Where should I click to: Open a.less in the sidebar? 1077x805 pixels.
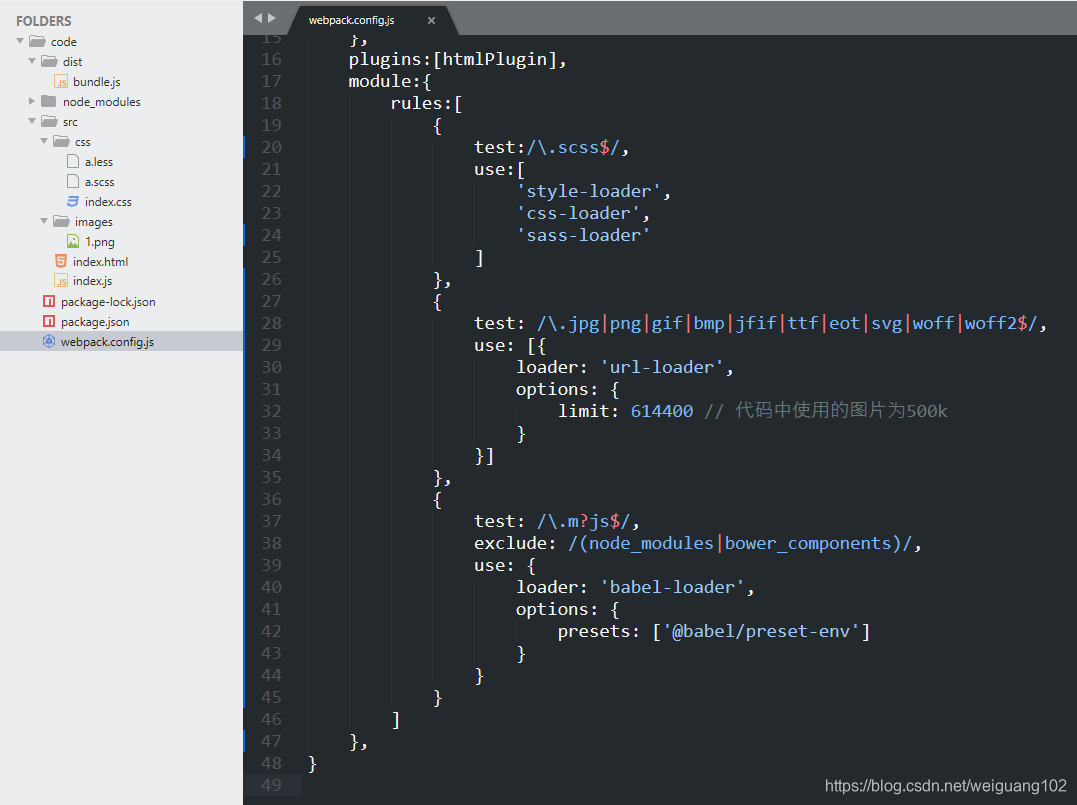99,161
